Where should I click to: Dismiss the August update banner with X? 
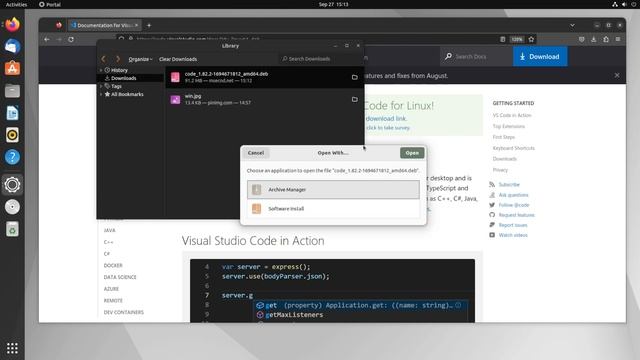617,76
